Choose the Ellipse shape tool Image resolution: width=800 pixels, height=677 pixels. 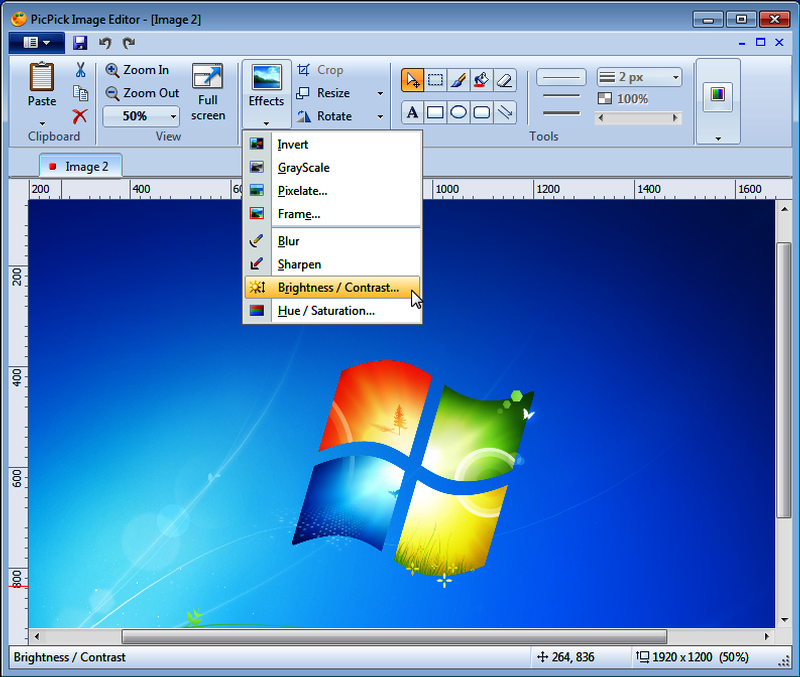[458, 112]
